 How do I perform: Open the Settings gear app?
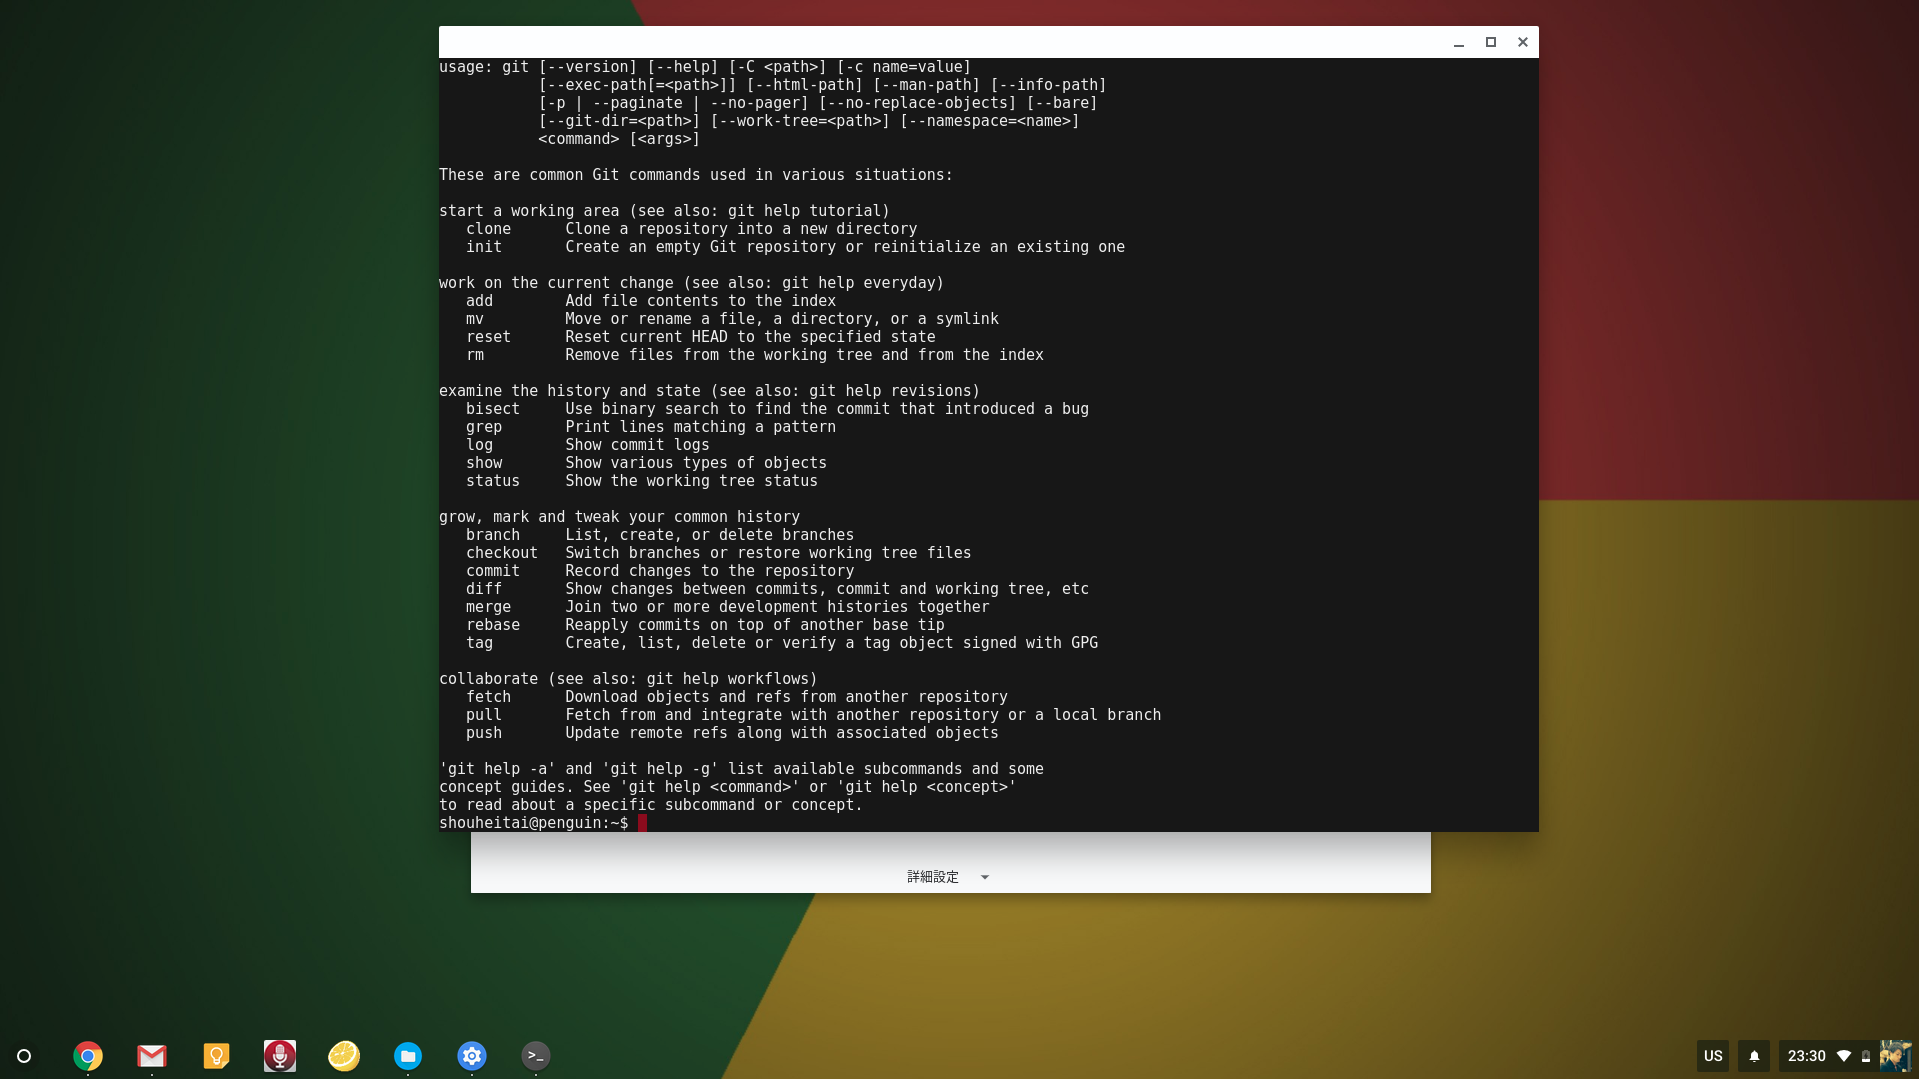tap(472, 1056)
